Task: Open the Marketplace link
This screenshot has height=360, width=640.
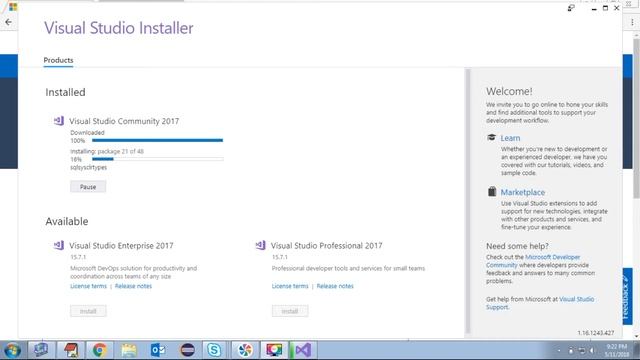Action: pos(522,192)
